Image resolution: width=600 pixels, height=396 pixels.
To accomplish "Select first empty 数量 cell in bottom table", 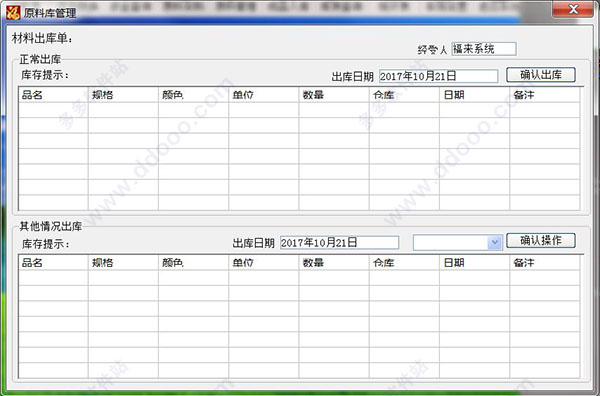I will [x=334, y=278].
